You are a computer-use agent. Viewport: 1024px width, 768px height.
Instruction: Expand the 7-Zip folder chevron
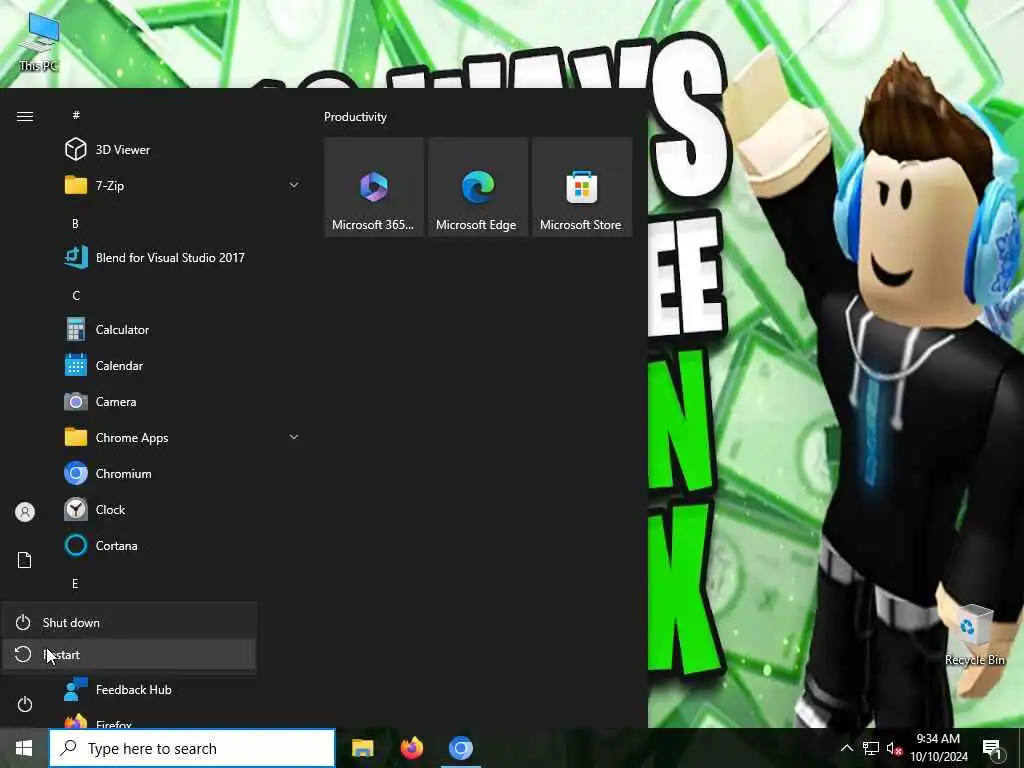294,185
